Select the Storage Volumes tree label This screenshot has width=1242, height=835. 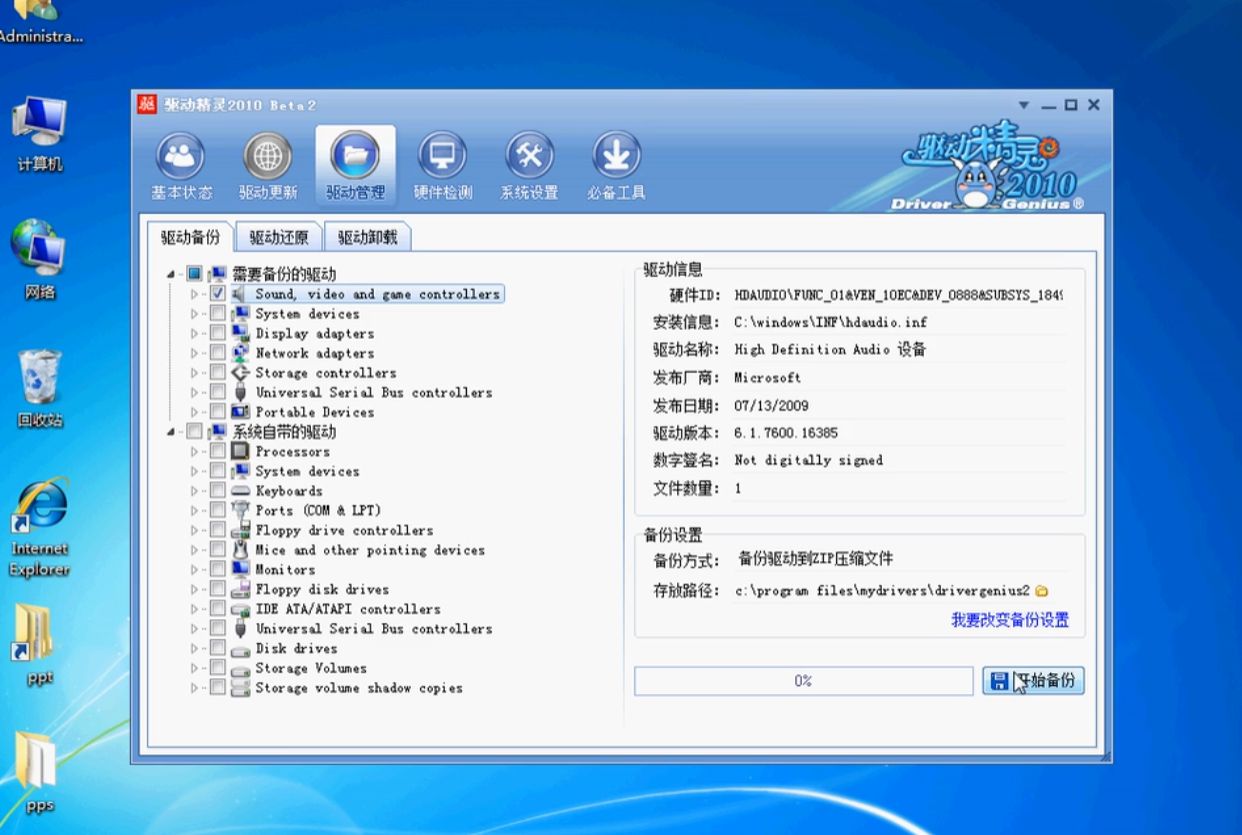(x=311, y=668)
